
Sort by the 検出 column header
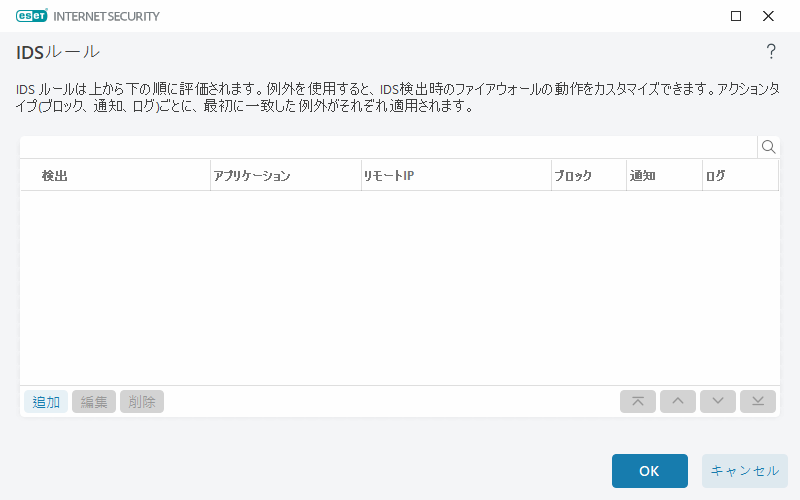coord(115,176)
